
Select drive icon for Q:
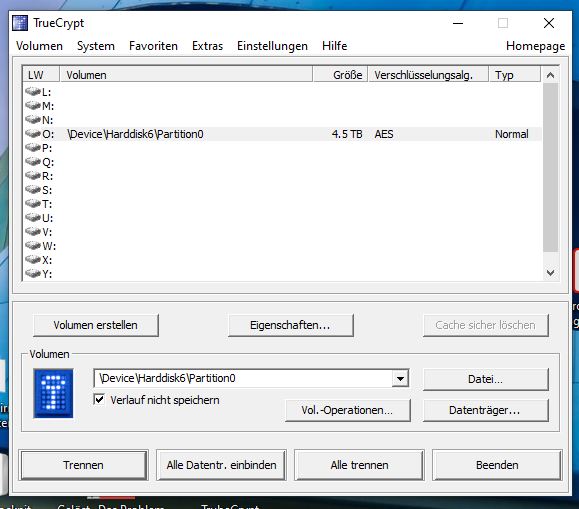pyautogui.click(x=33, y=161)
